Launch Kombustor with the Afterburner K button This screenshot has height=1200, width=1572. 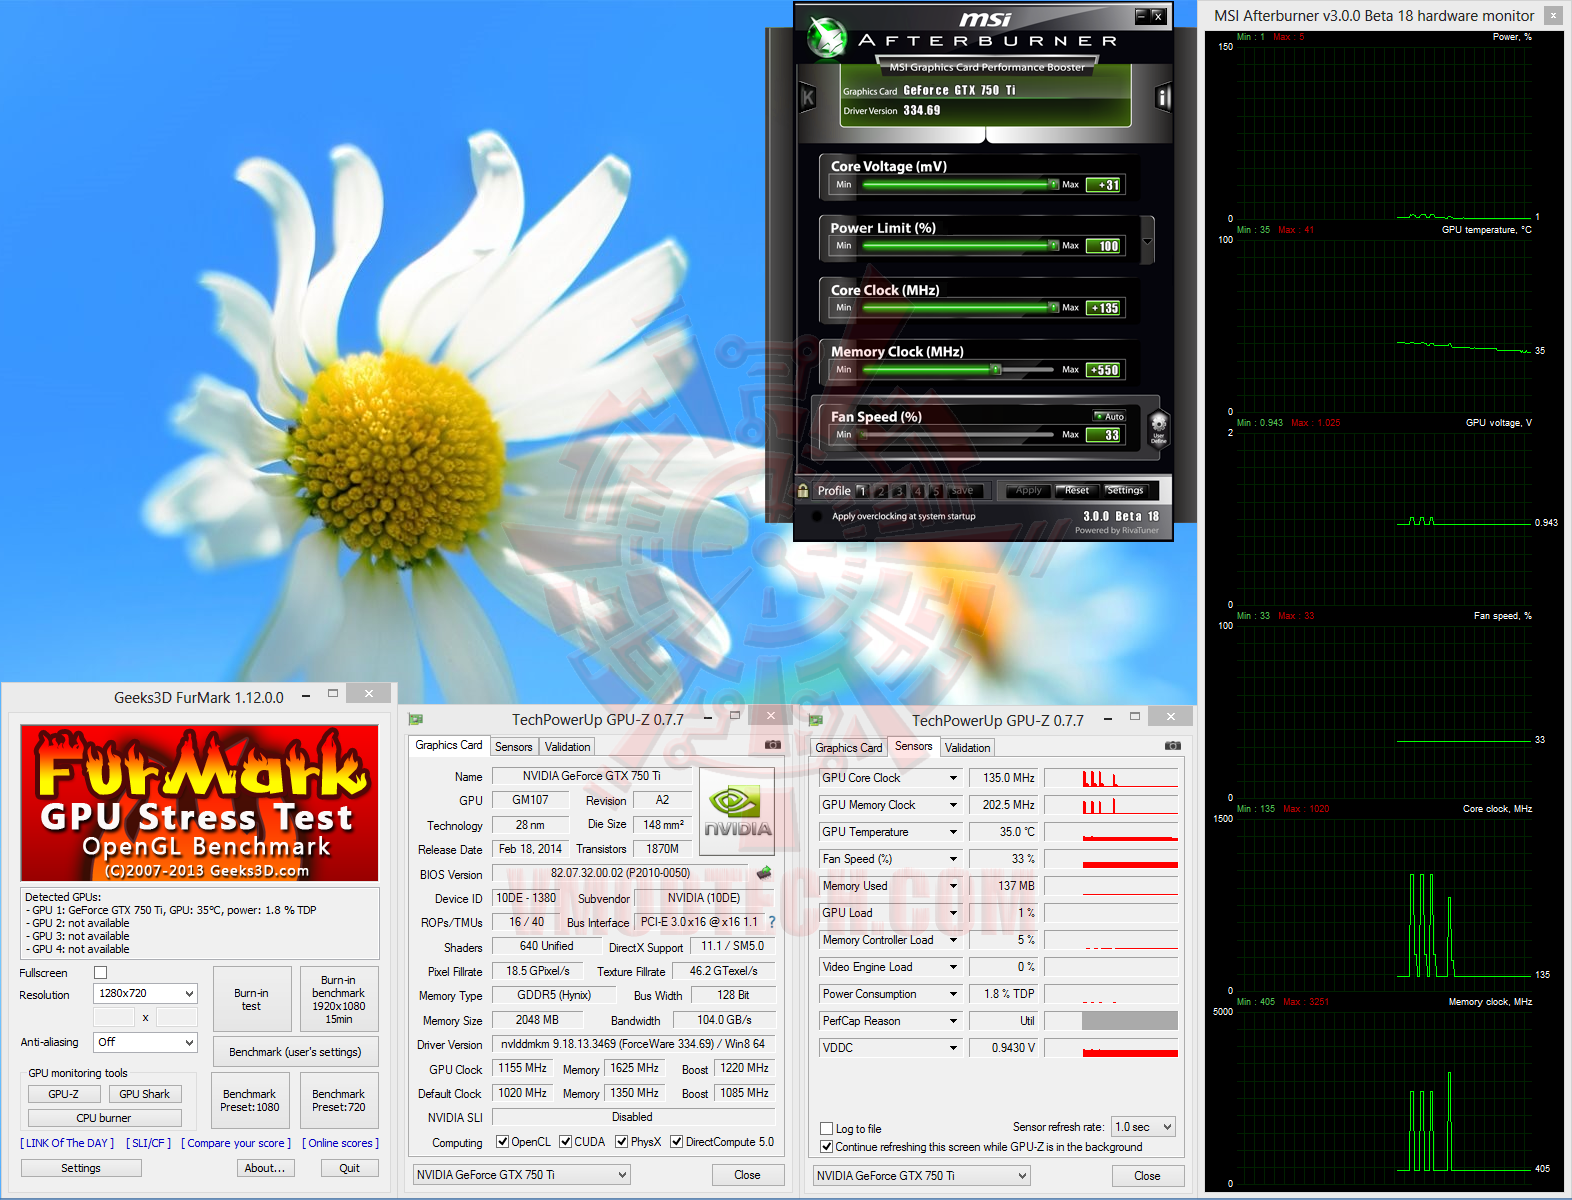coord(808,97)
